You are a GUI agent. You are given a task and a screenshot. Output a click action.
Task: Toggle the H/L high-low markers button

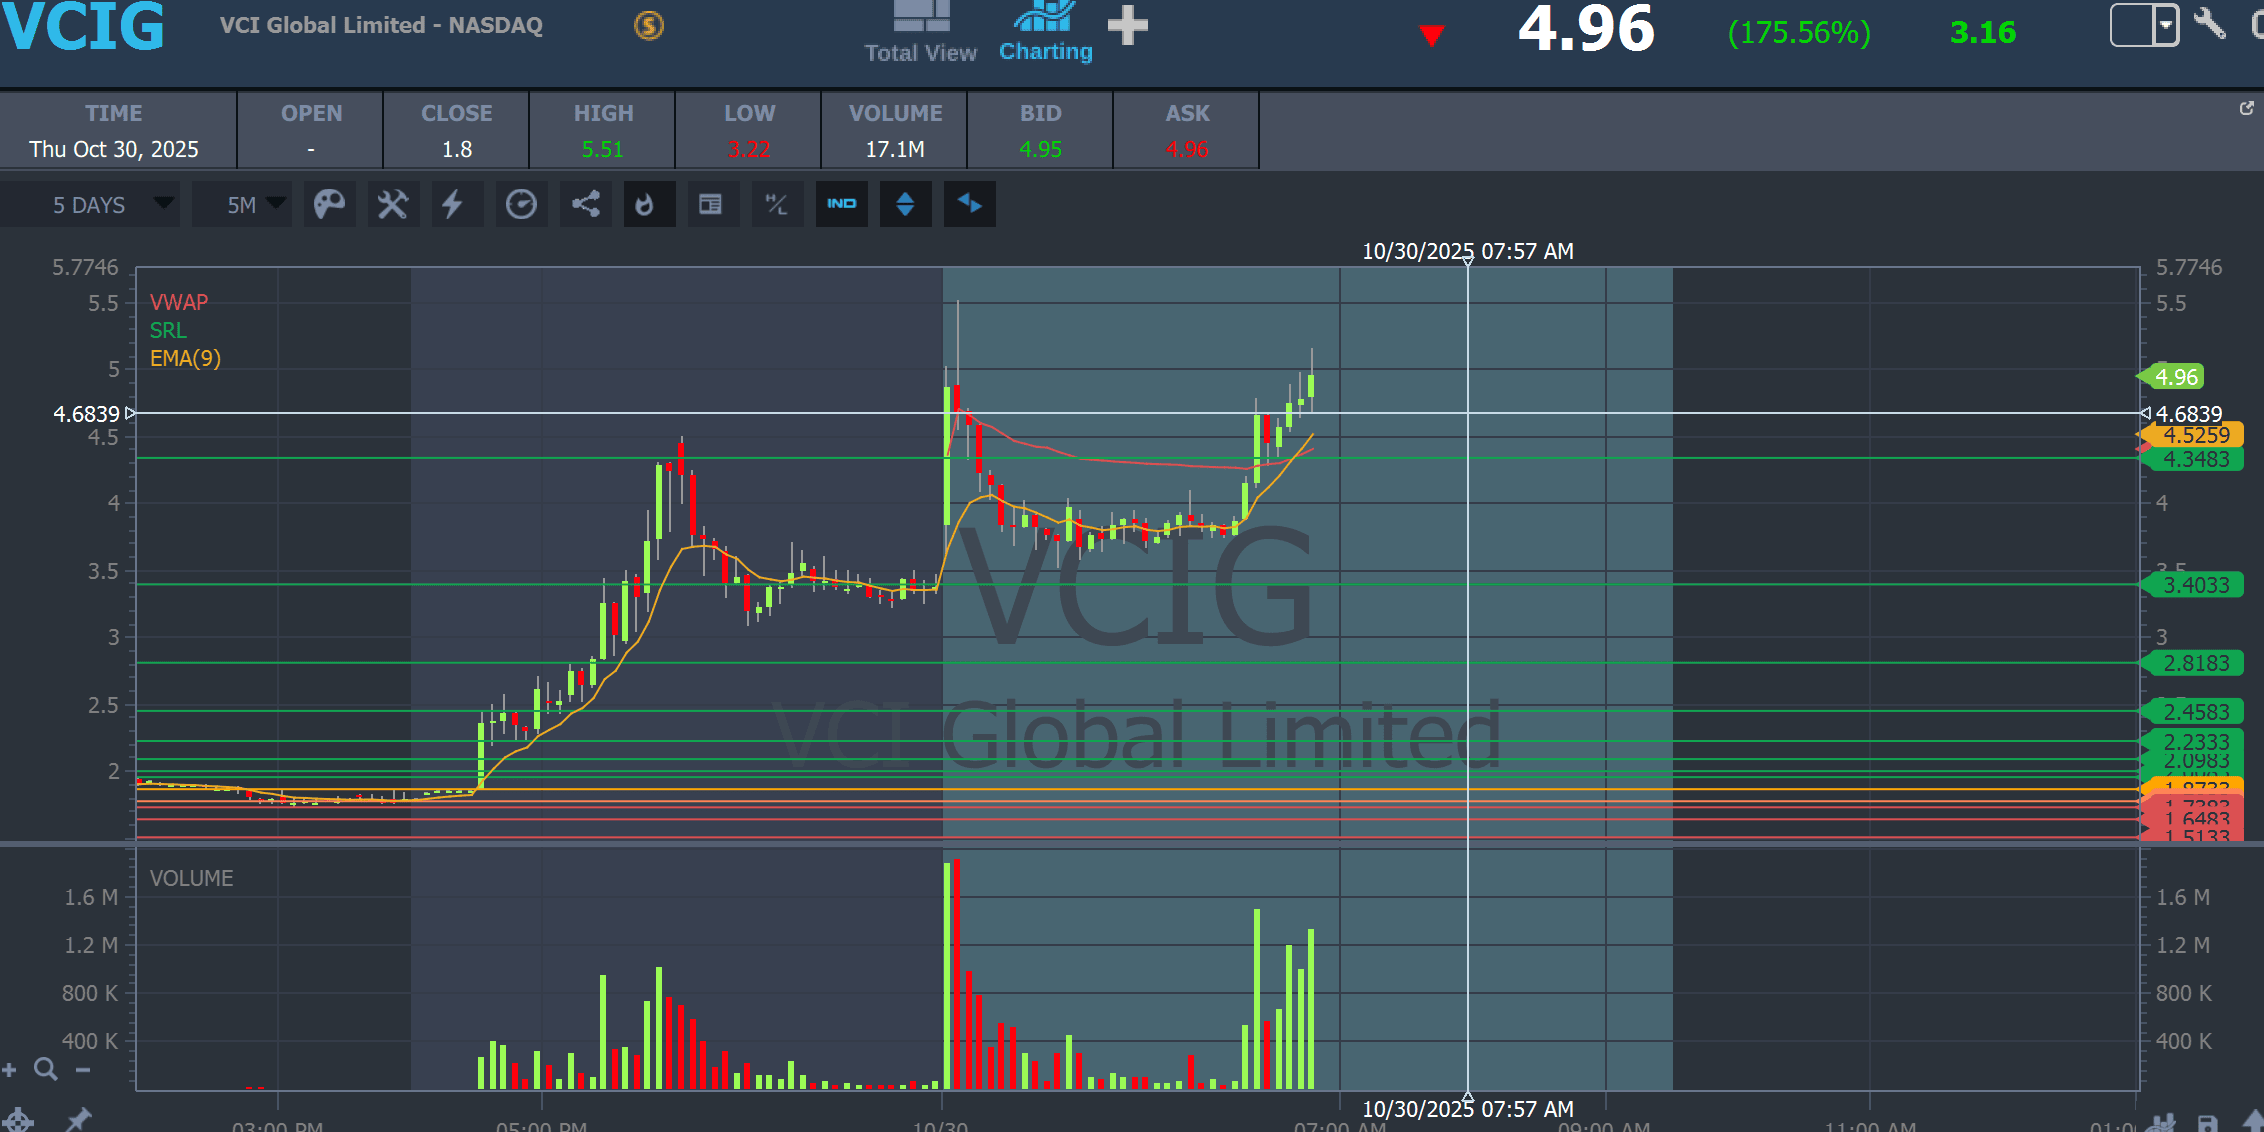point(776,205)
